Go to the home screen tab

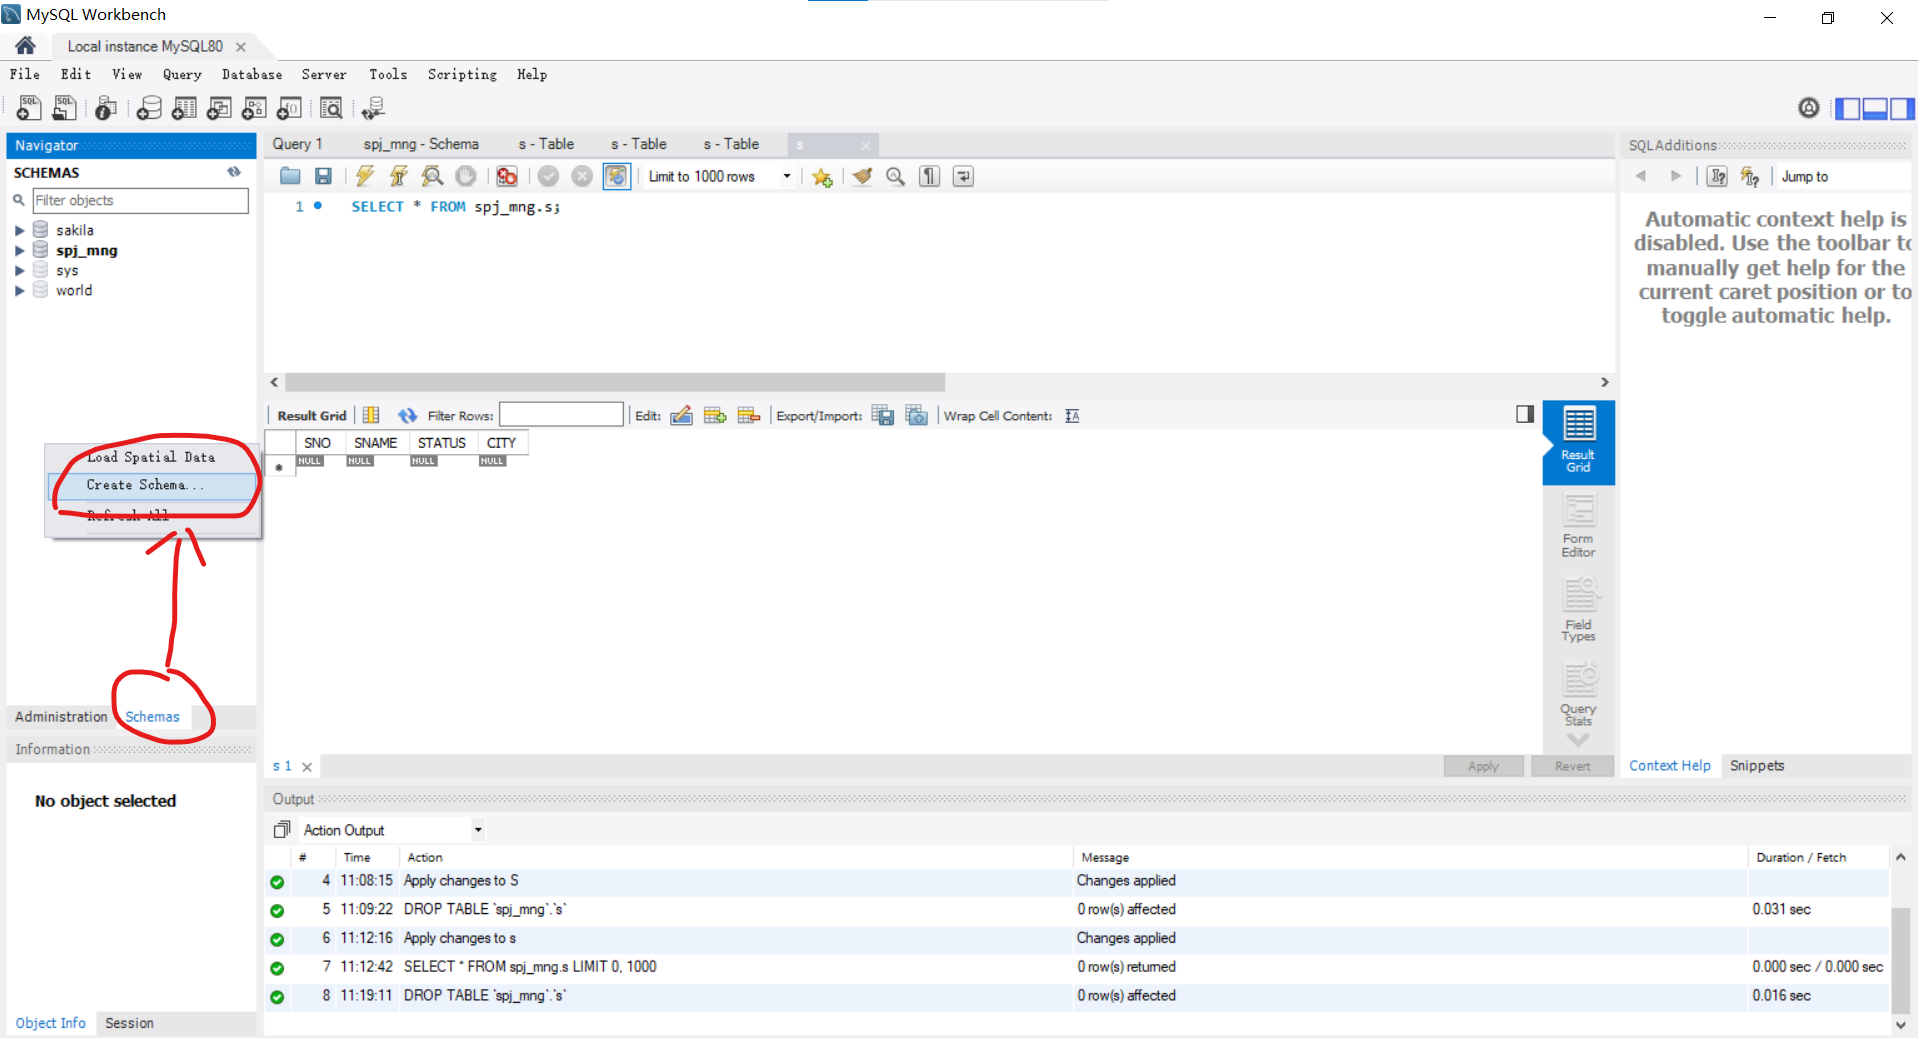point(26,46)
